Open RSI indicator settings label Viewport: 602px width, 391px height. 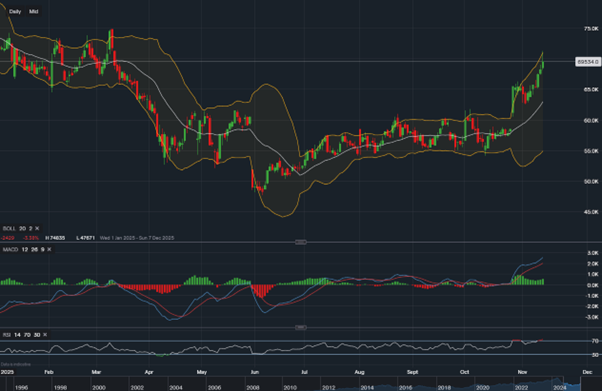pos(7,335)
